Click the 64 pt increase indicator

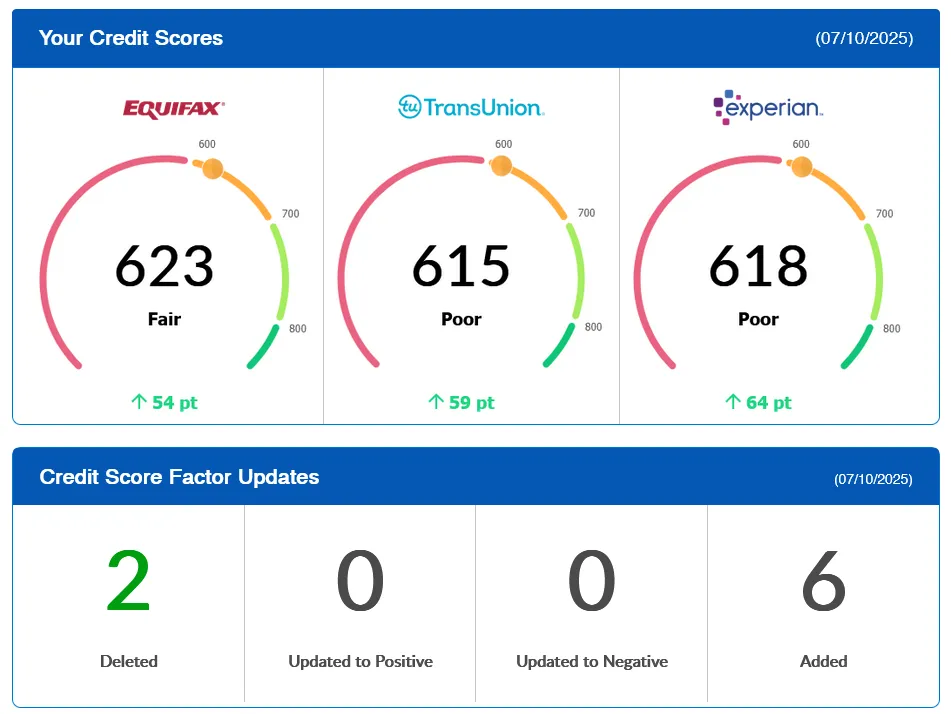[758, 402]
